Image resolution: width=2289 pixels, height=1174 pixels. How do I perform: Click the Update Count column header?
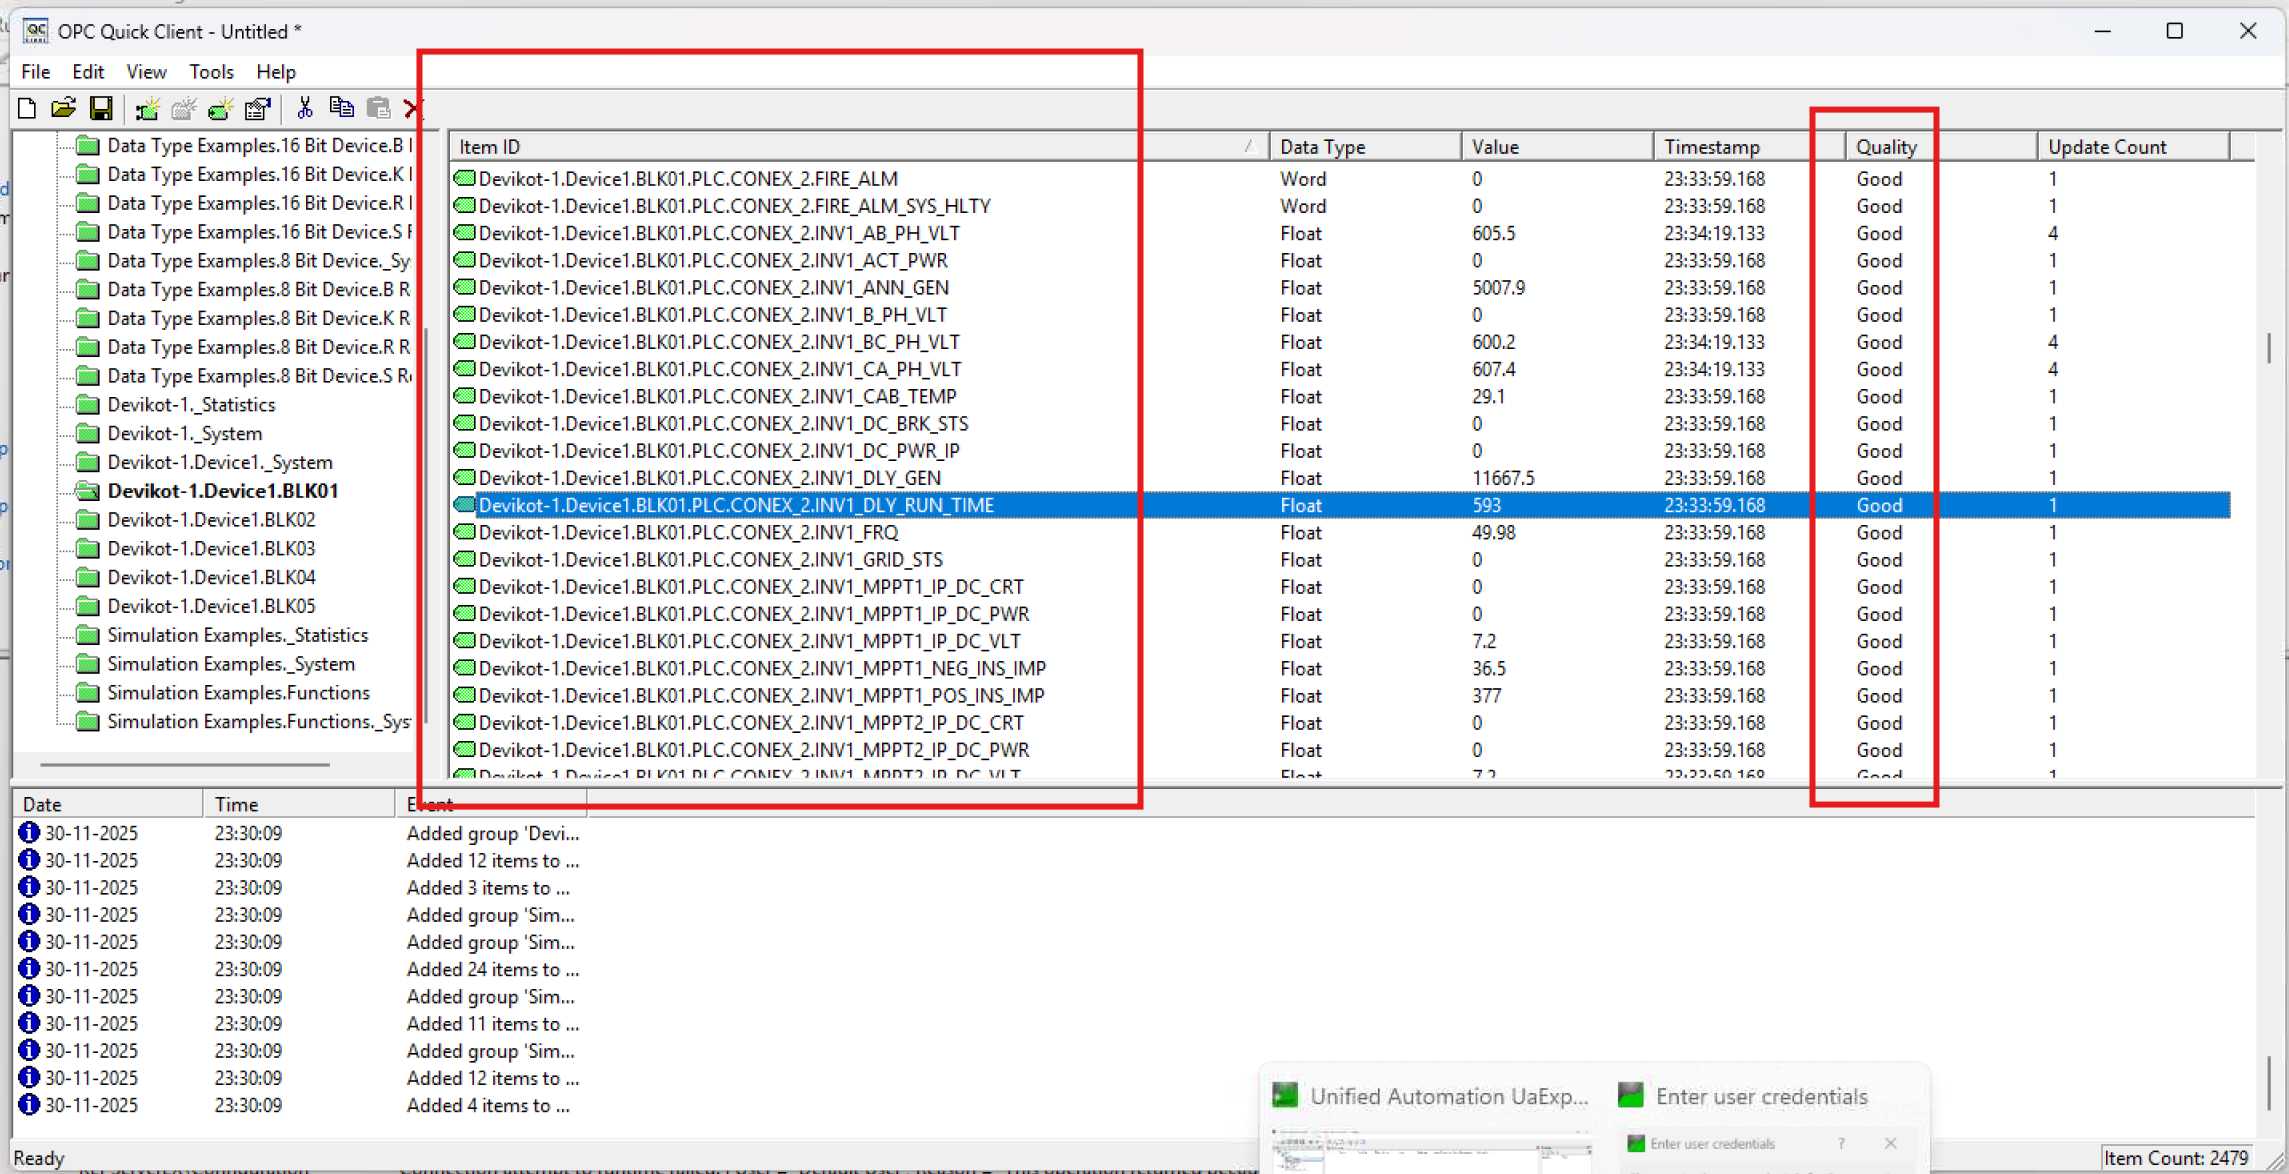(2107, 147)
